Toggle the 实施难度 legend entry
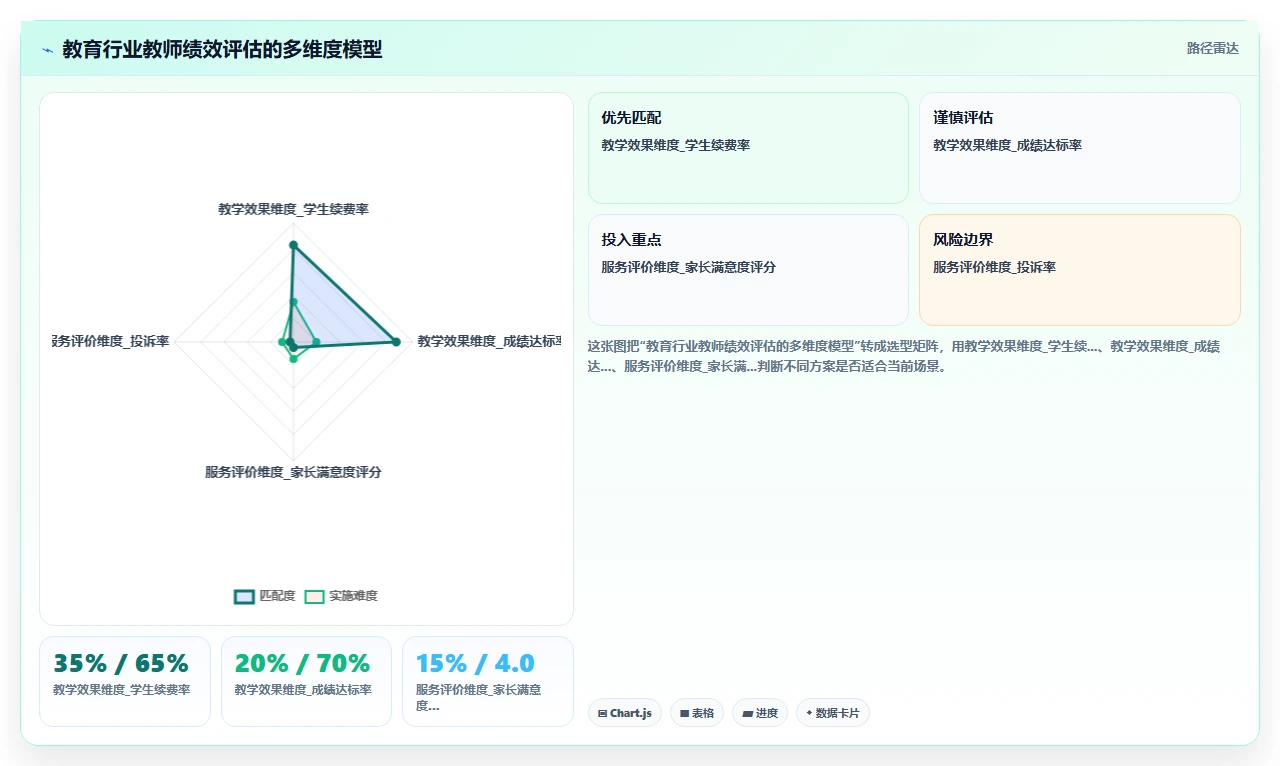 coord(341,596)
